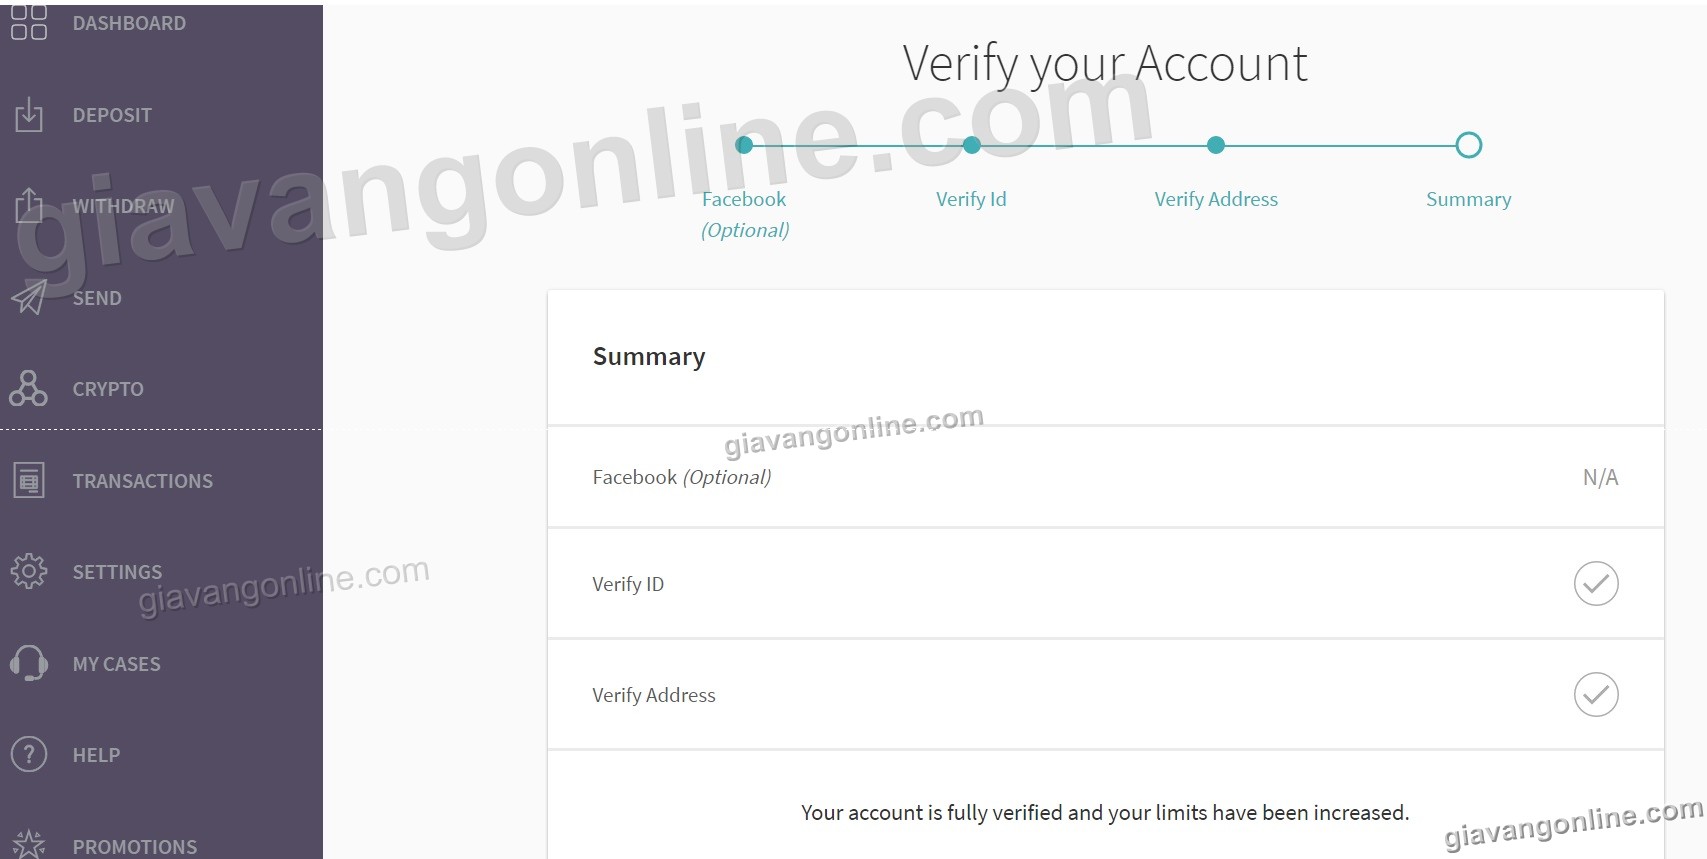The image size is (1707, 859).
Task: Go to the Verify Address step dot
Action: click(1216, 145)
